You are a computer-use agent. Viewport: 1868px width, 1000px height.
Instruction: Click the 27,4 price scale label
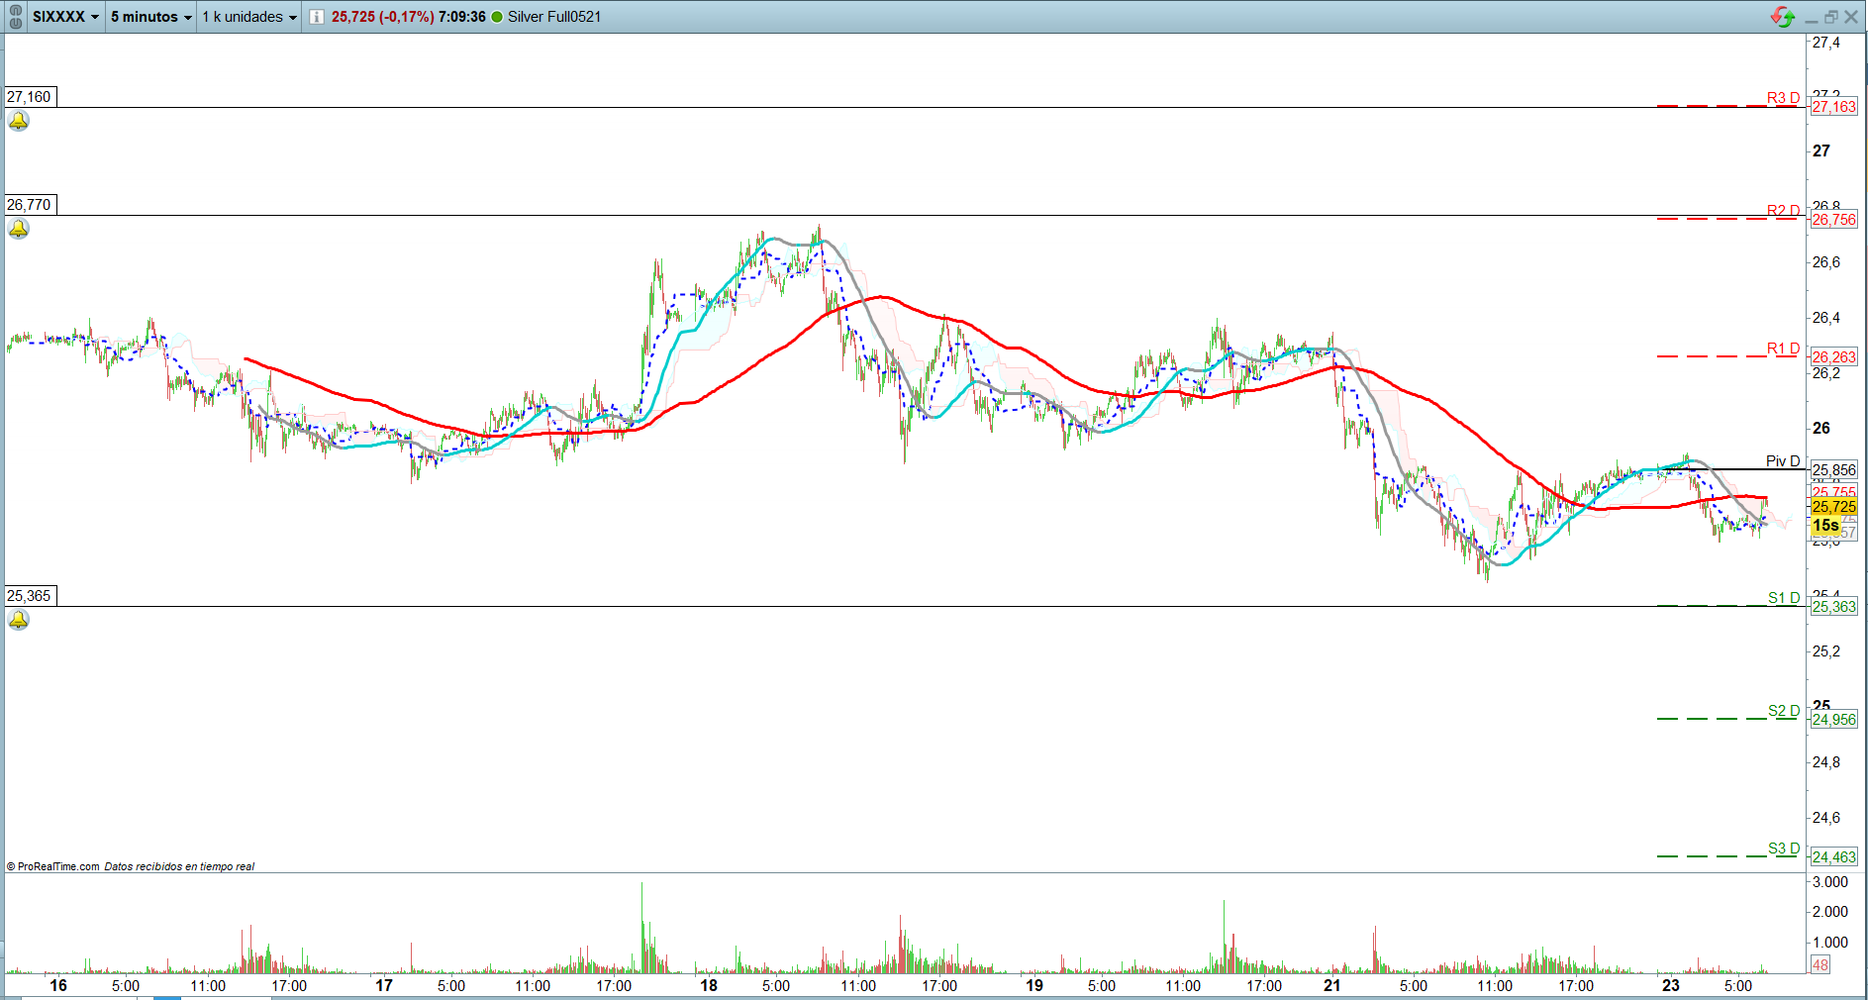1826,43
